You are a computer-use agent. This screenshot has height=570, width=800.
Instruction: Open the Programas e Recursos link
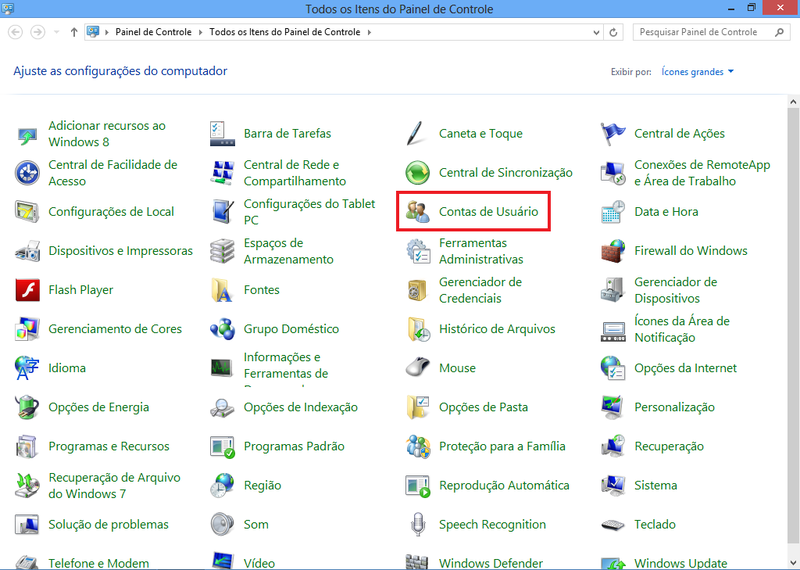click(109, 446)
